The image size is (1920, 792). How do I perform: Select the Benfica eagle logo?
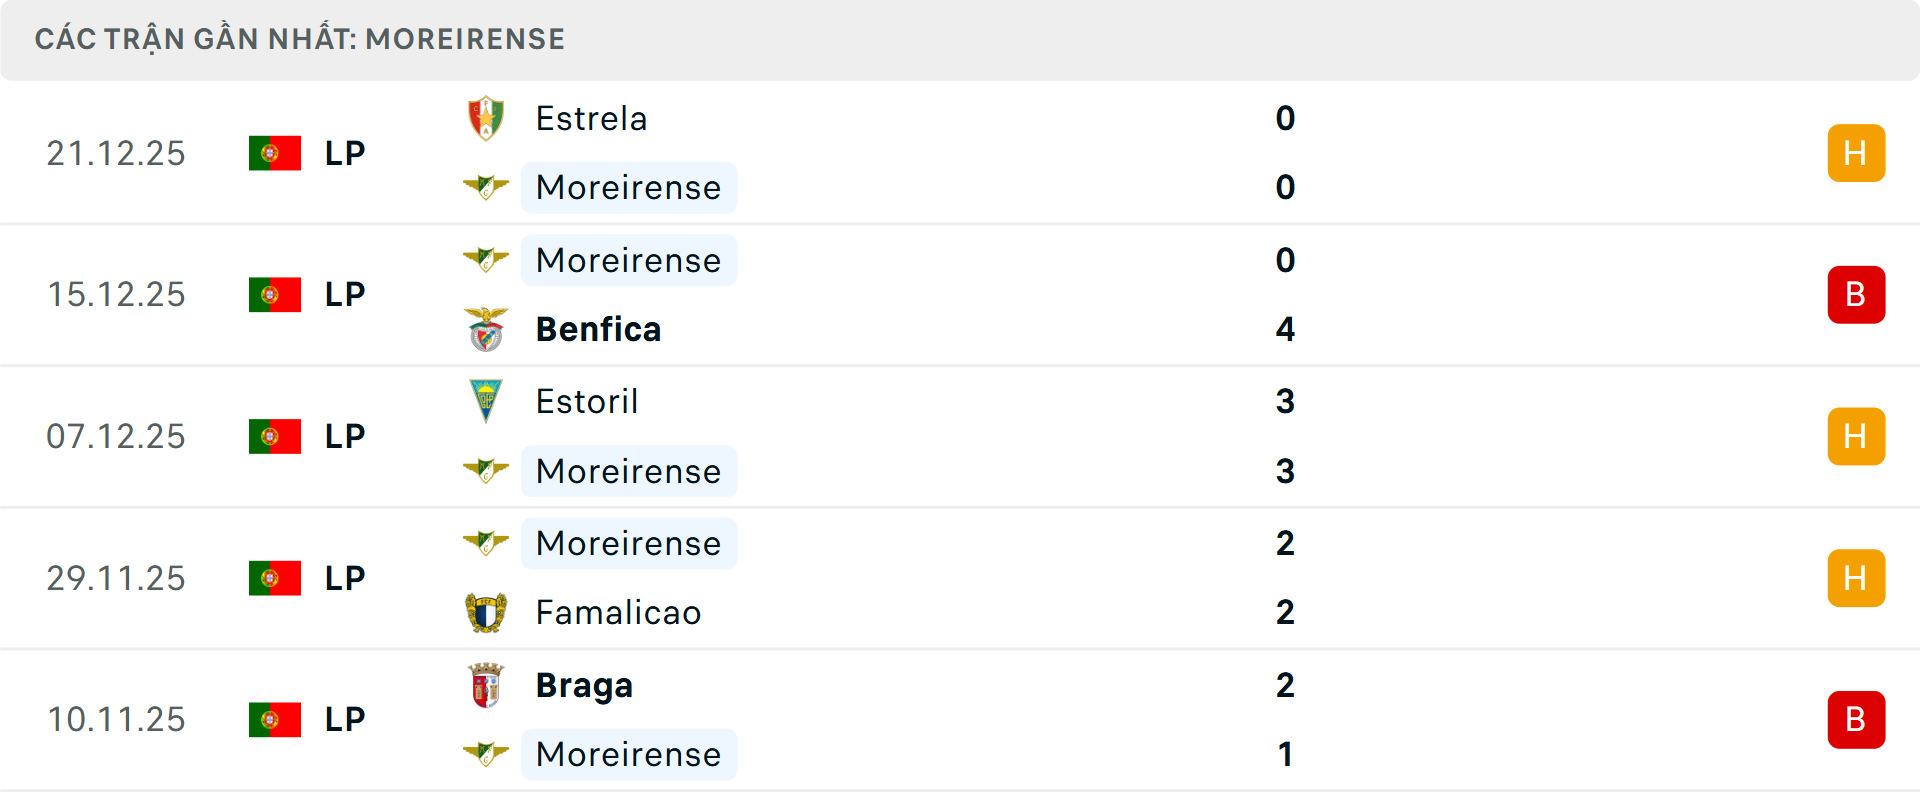click(487, 329)
